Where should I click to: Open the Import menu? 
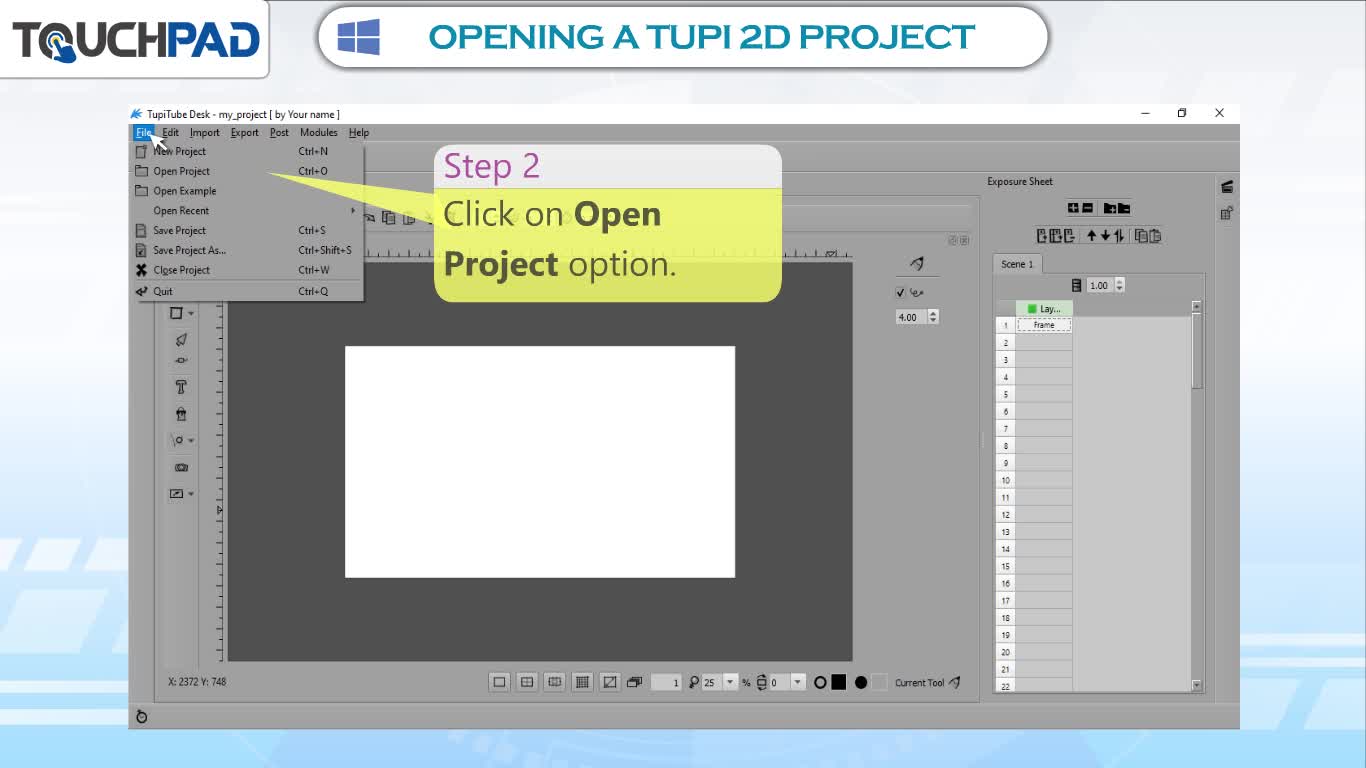(x=205, y=132)
